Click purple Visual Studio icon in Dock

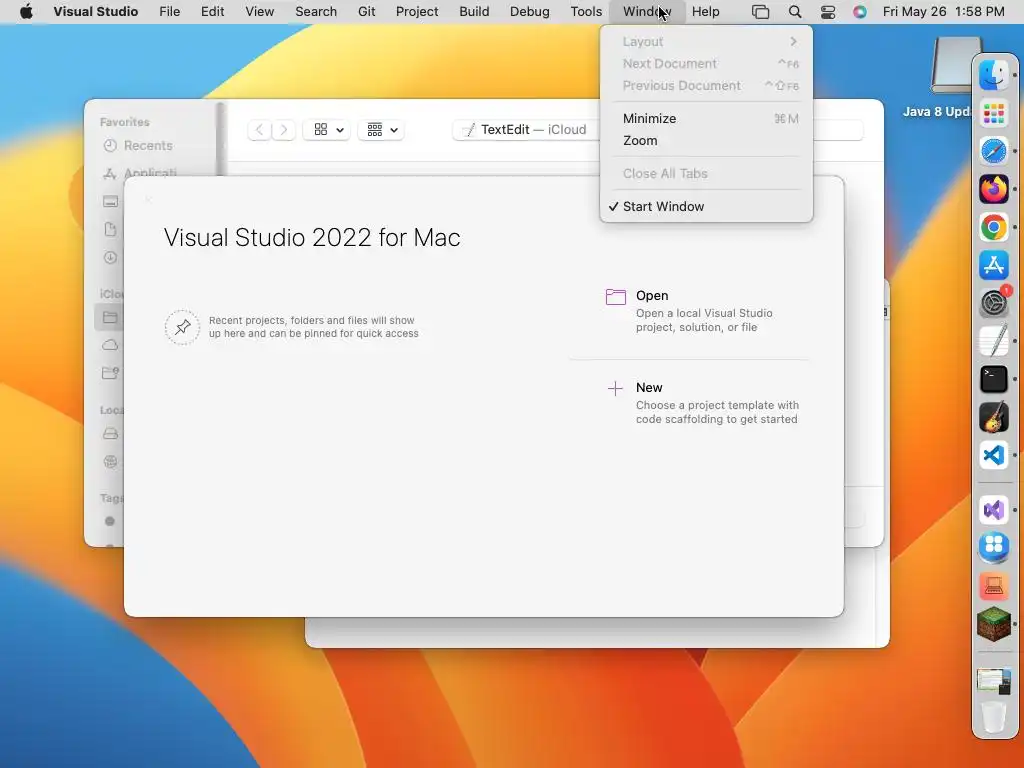pos(994,509)
